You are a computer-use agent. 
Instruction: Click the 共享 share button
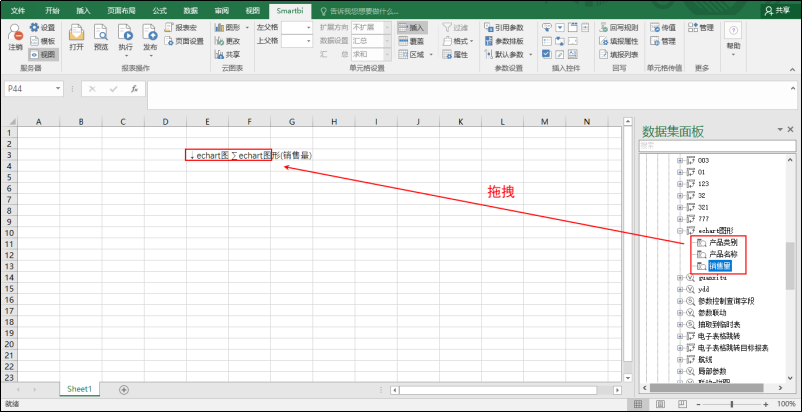[777, 10]
